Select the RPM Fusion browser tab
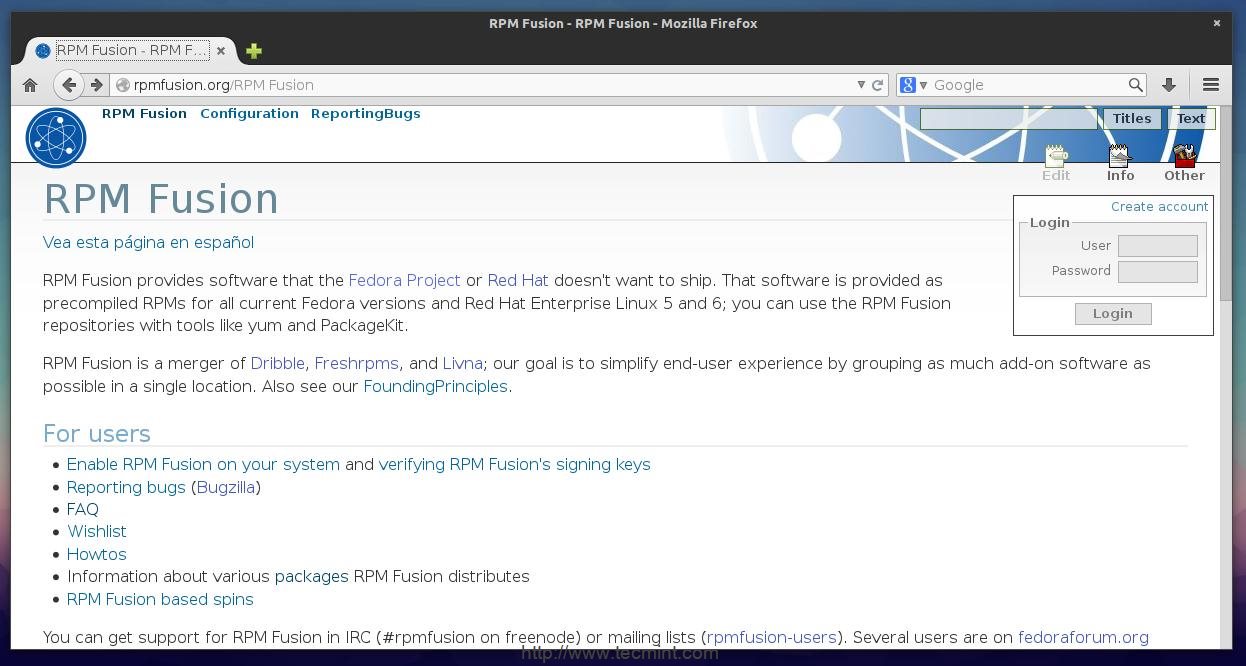 point(131,50)
